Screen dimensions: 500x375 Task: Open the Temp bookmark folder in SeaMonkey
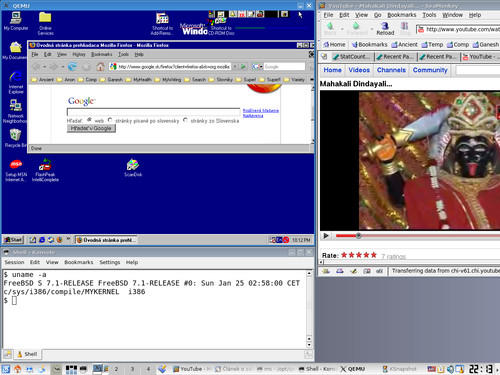pos(432,44)
